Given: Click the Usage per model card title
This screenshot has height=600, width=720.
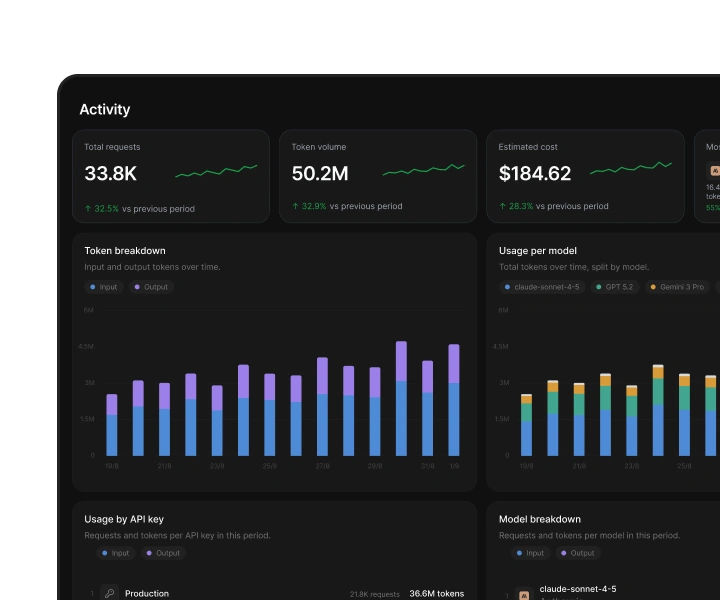Looking at the screenshot, I should pos(538,251).
